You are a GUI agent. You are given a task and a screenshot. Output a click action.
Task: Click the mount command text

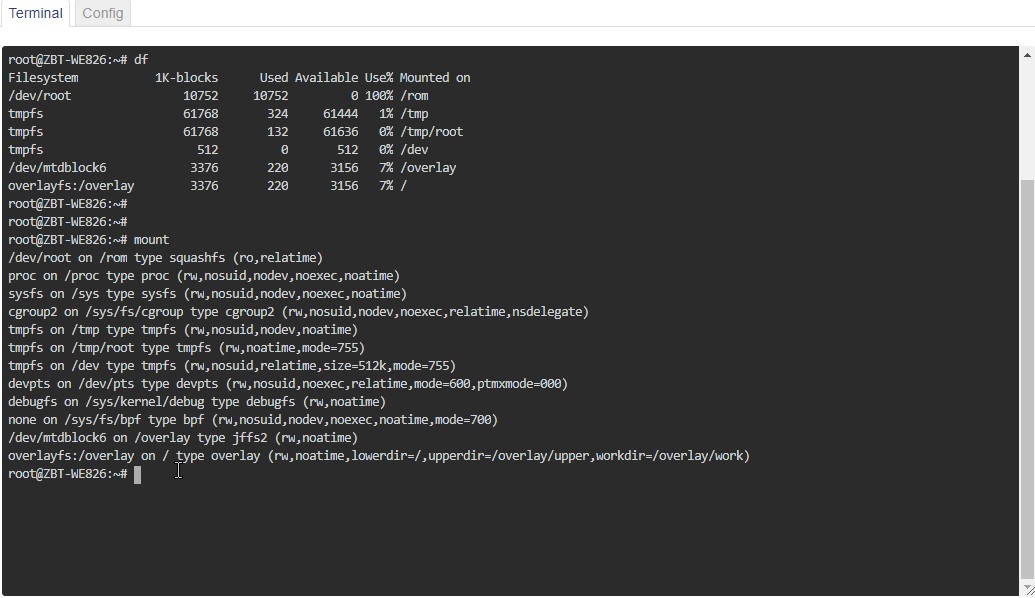pyautogui.click(x=152, y=239)
